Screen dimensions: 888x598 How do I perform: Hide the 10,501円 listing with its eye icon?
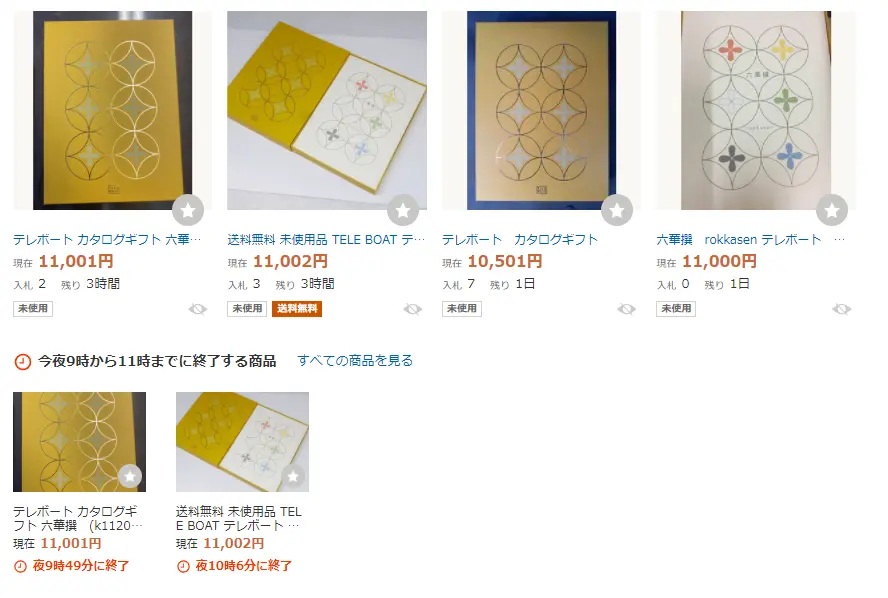pos(626,309)
